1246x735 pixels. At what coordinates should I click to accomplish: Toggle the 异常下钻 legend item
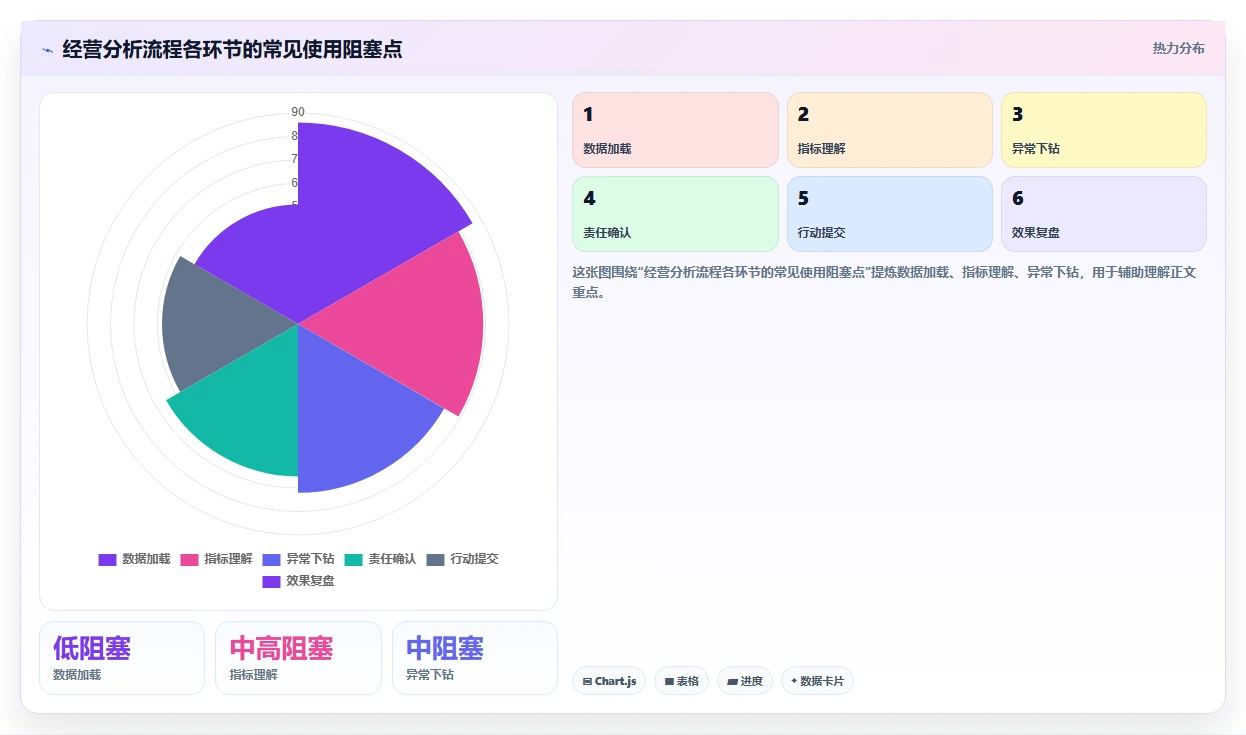(x=298, y=559)
